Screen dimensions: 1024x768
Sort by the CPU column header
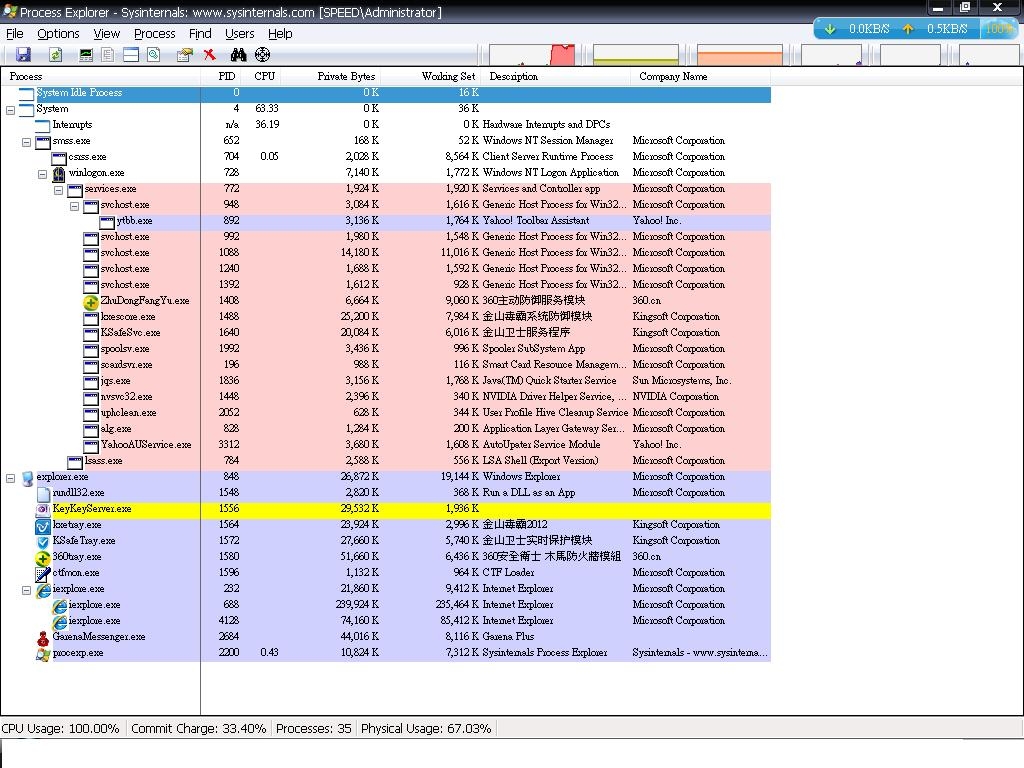click(265, 76)
